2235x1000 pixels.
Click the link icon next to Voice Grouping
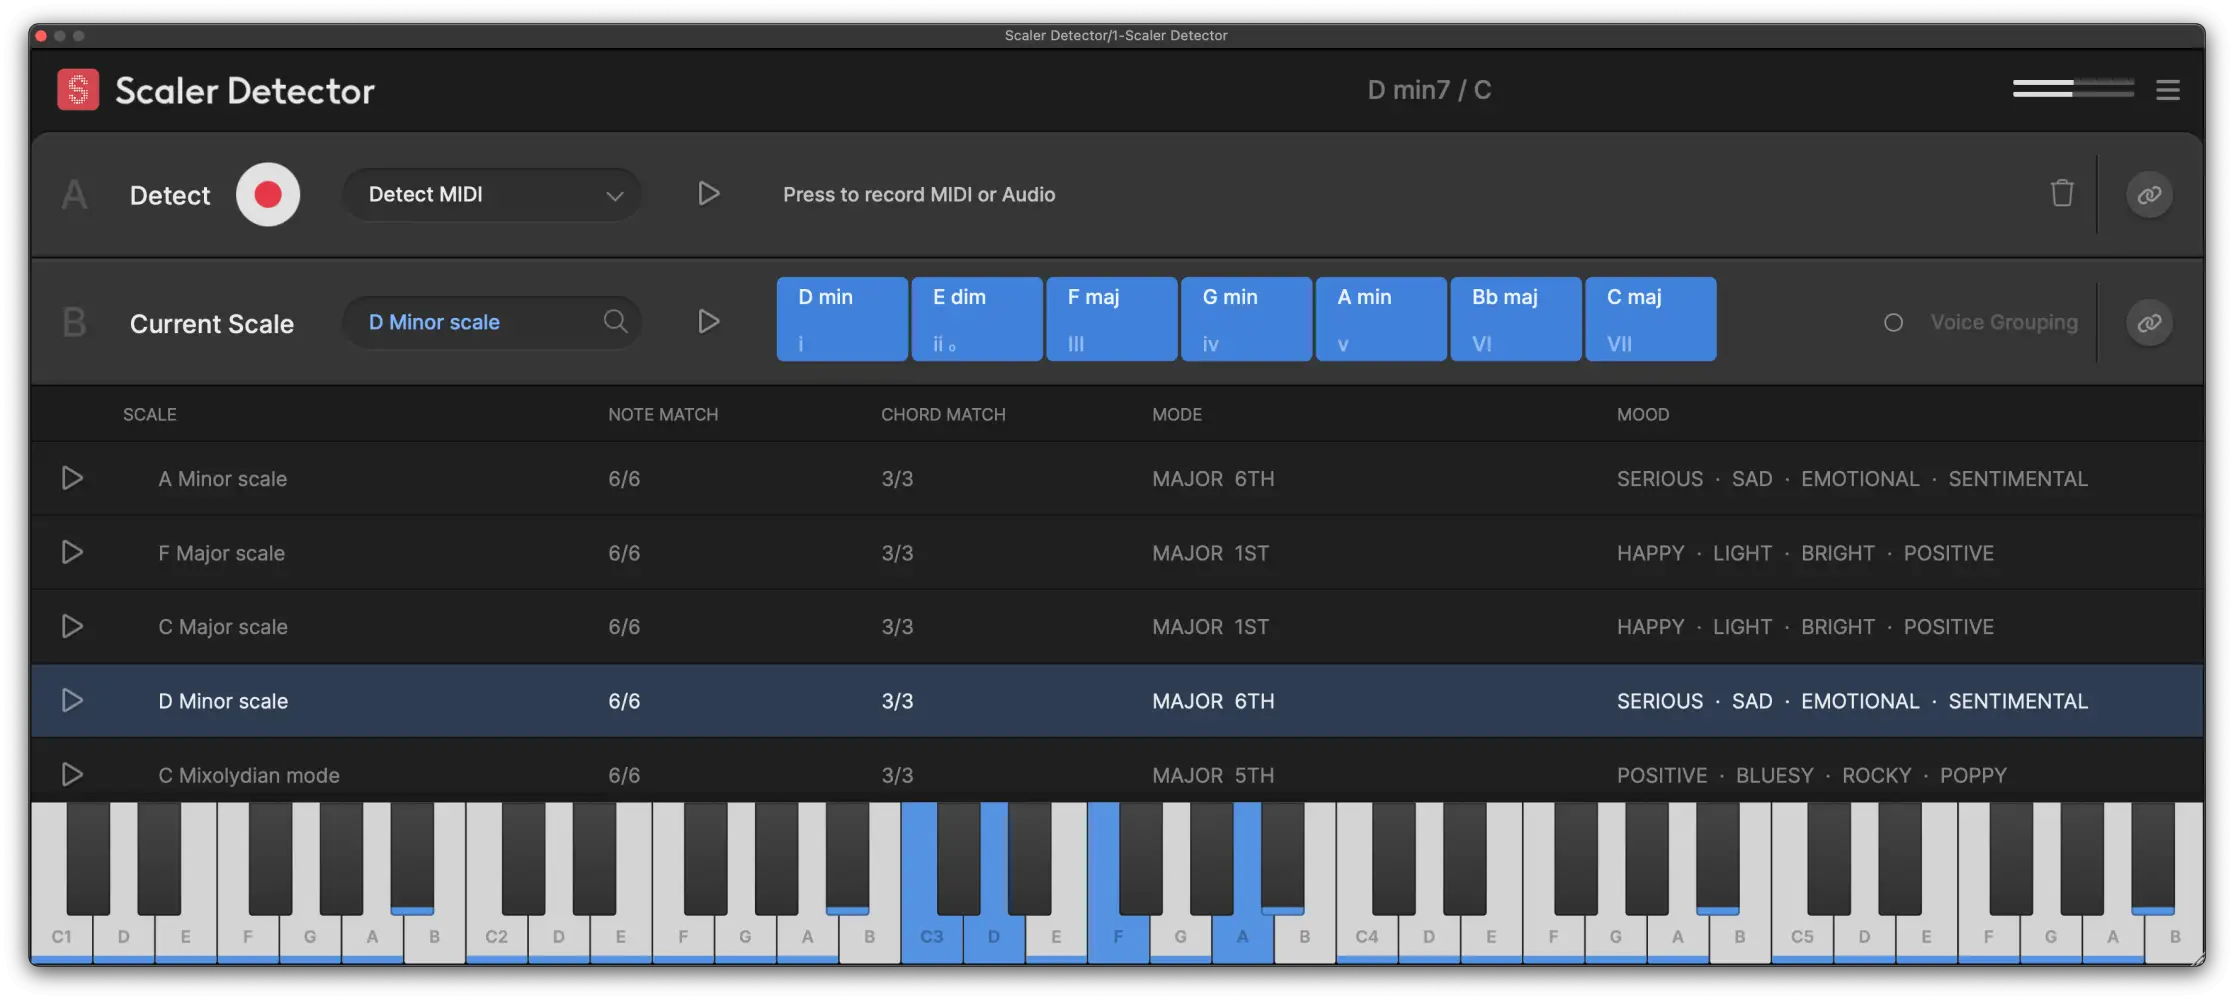coord(2149,322)
